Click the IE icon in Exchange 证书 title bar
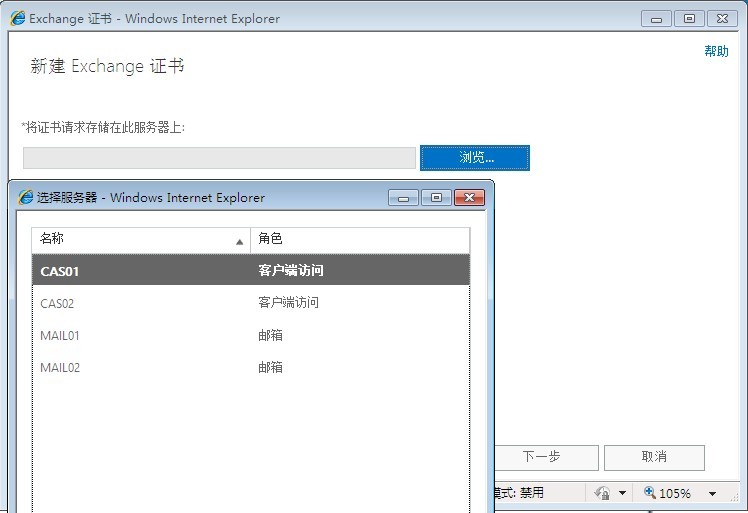 pyautogui.click(x=18, y=18)
